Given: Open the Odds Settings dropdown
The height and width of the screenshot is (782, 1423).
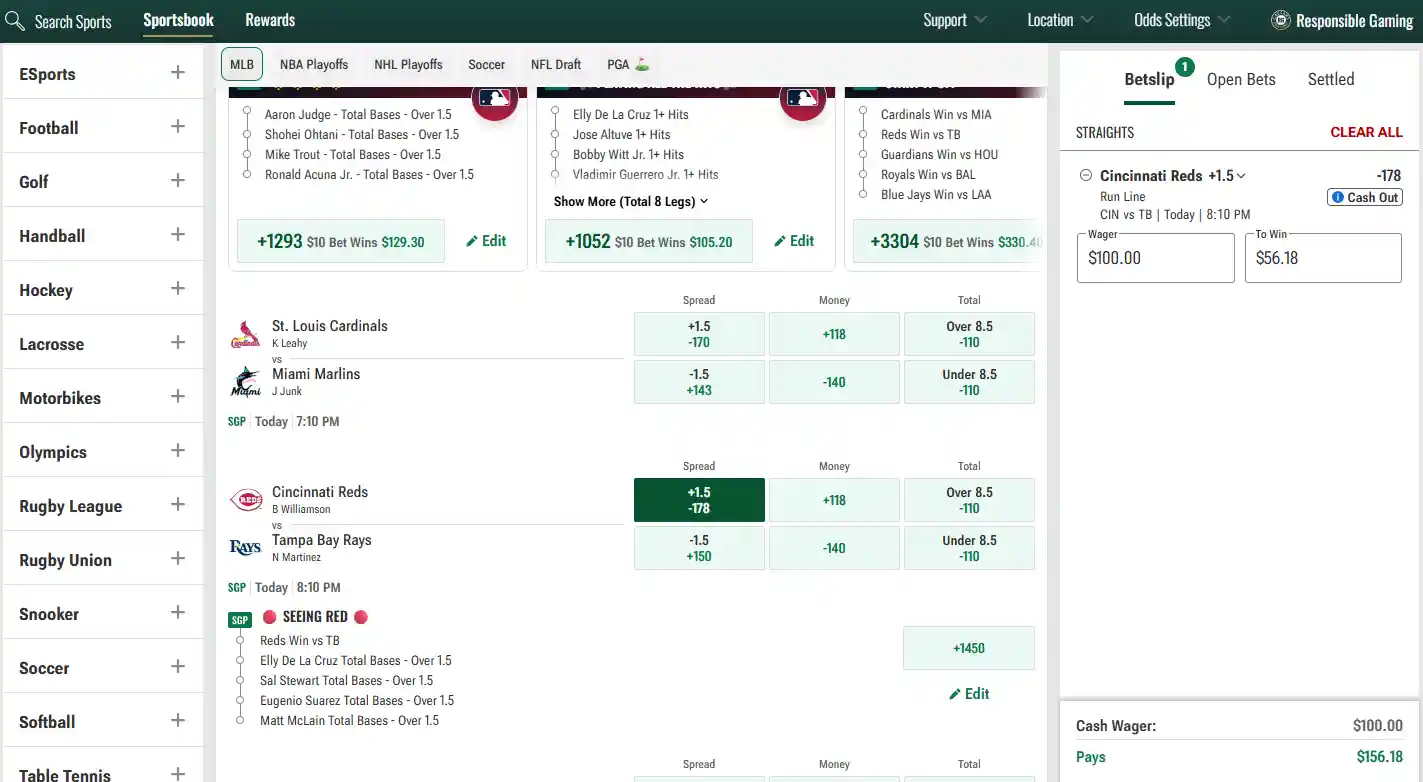Looking at the screenshot, I should tap(1182, 20).
